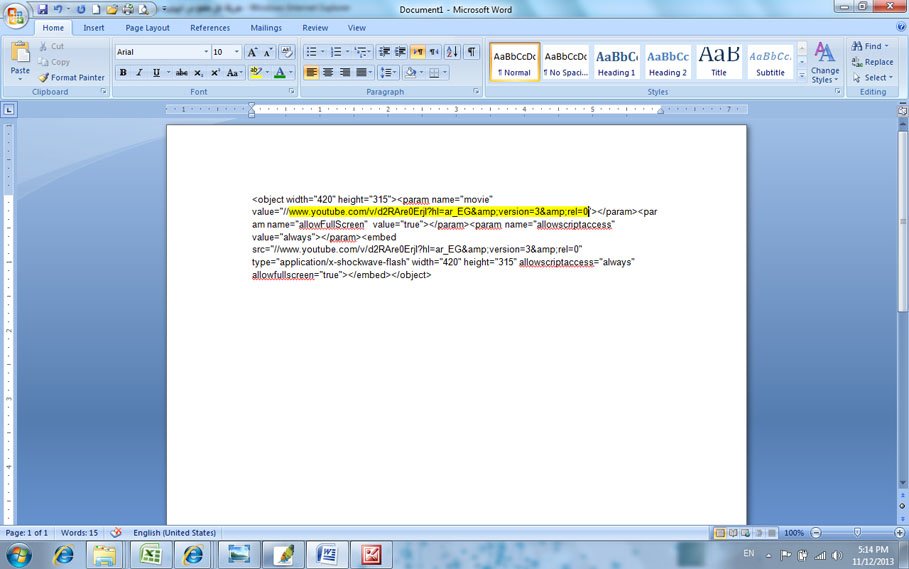Toggle Strikethrough formatting

(181, 72)
